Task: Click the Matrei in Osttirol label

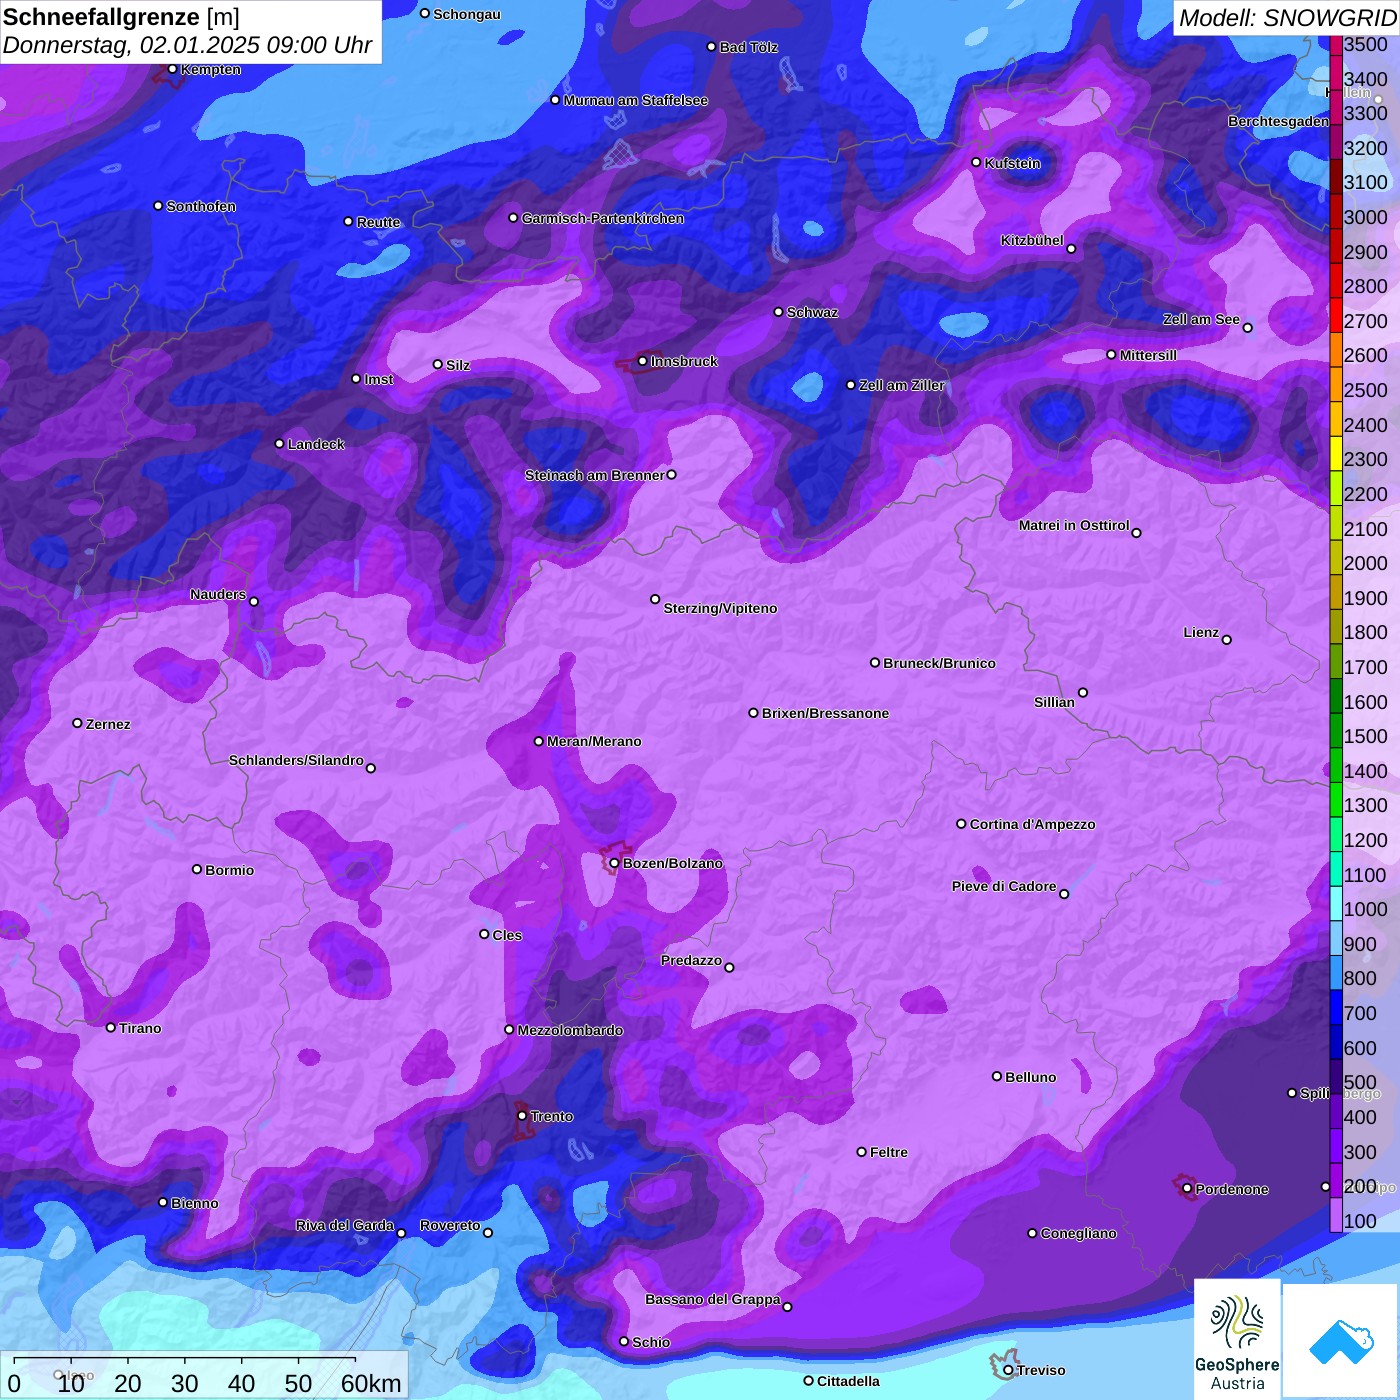Action: pyautogui.click(x=1074, y=525)
